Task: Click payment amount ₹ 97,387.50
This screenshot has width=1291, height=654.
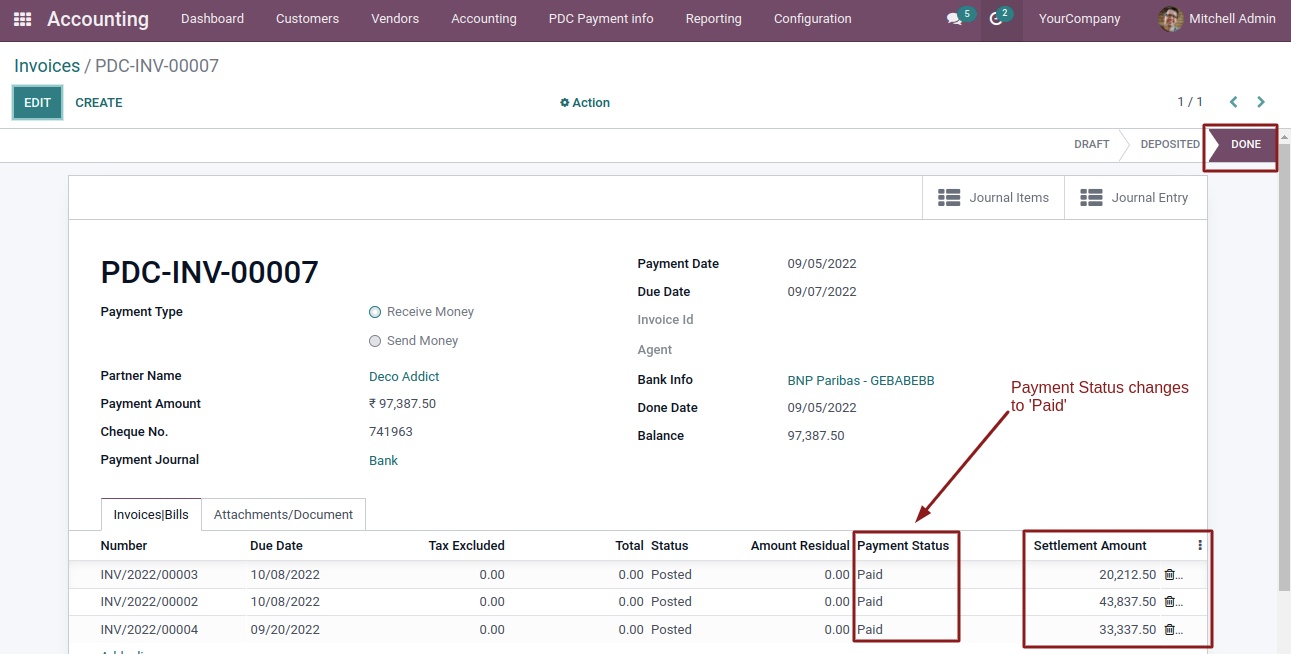Action: point(402,404)
